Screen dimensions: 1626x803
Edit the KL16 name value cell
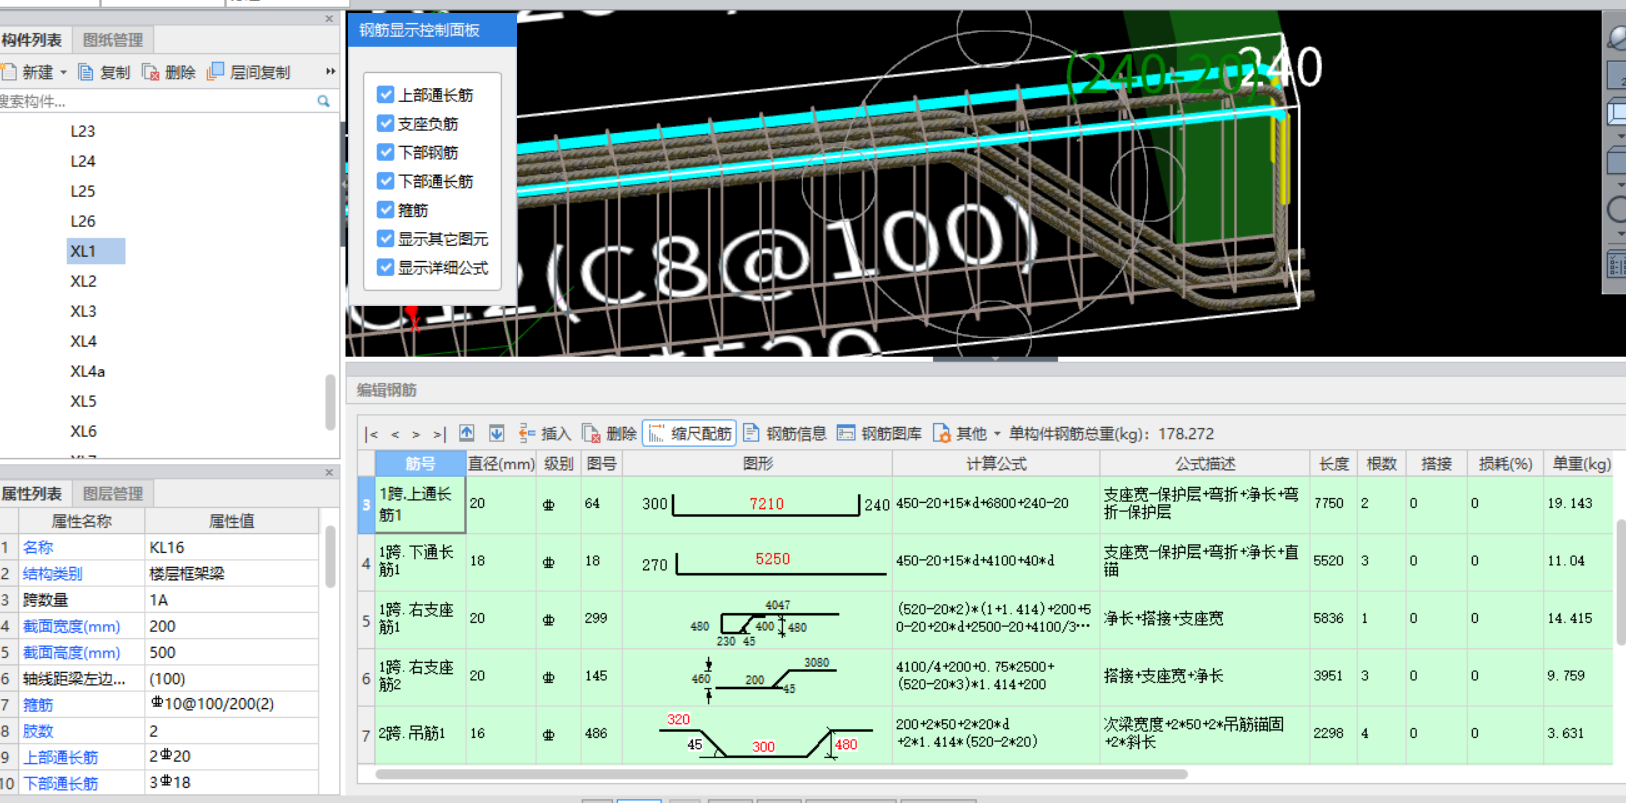pyautogui.click(x=231, y=547)
